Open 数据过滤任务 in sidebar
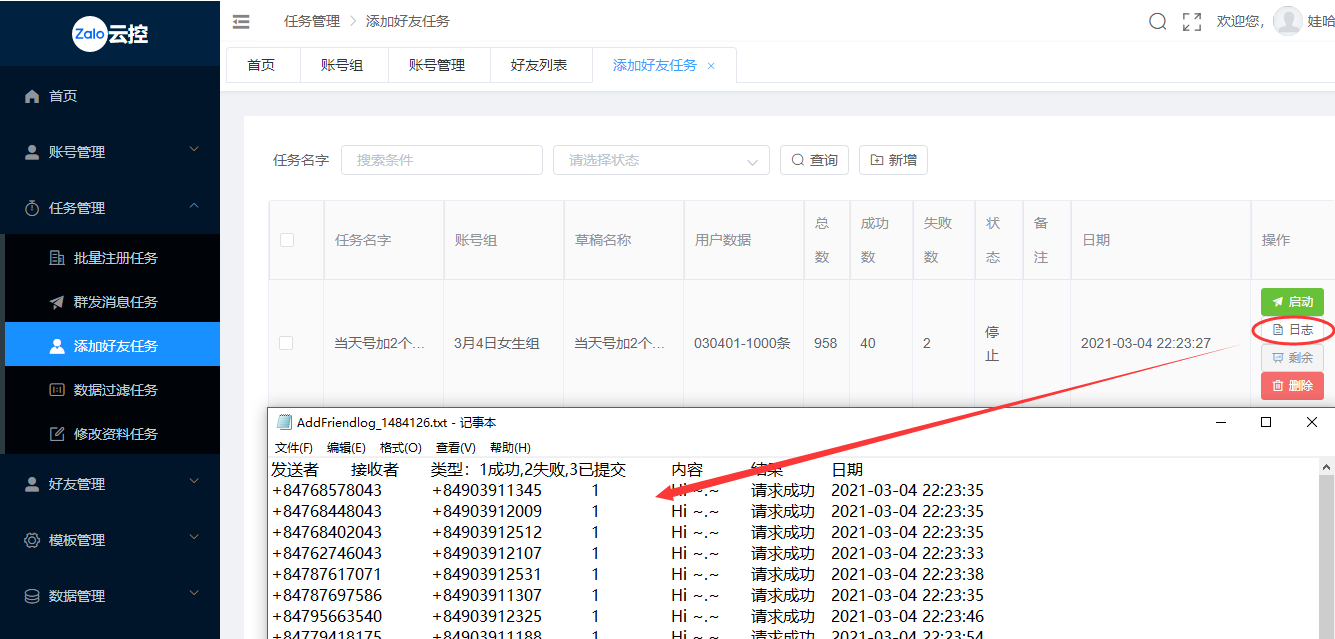This screenshot has width=1335, height=639. [x=115, y=390]
